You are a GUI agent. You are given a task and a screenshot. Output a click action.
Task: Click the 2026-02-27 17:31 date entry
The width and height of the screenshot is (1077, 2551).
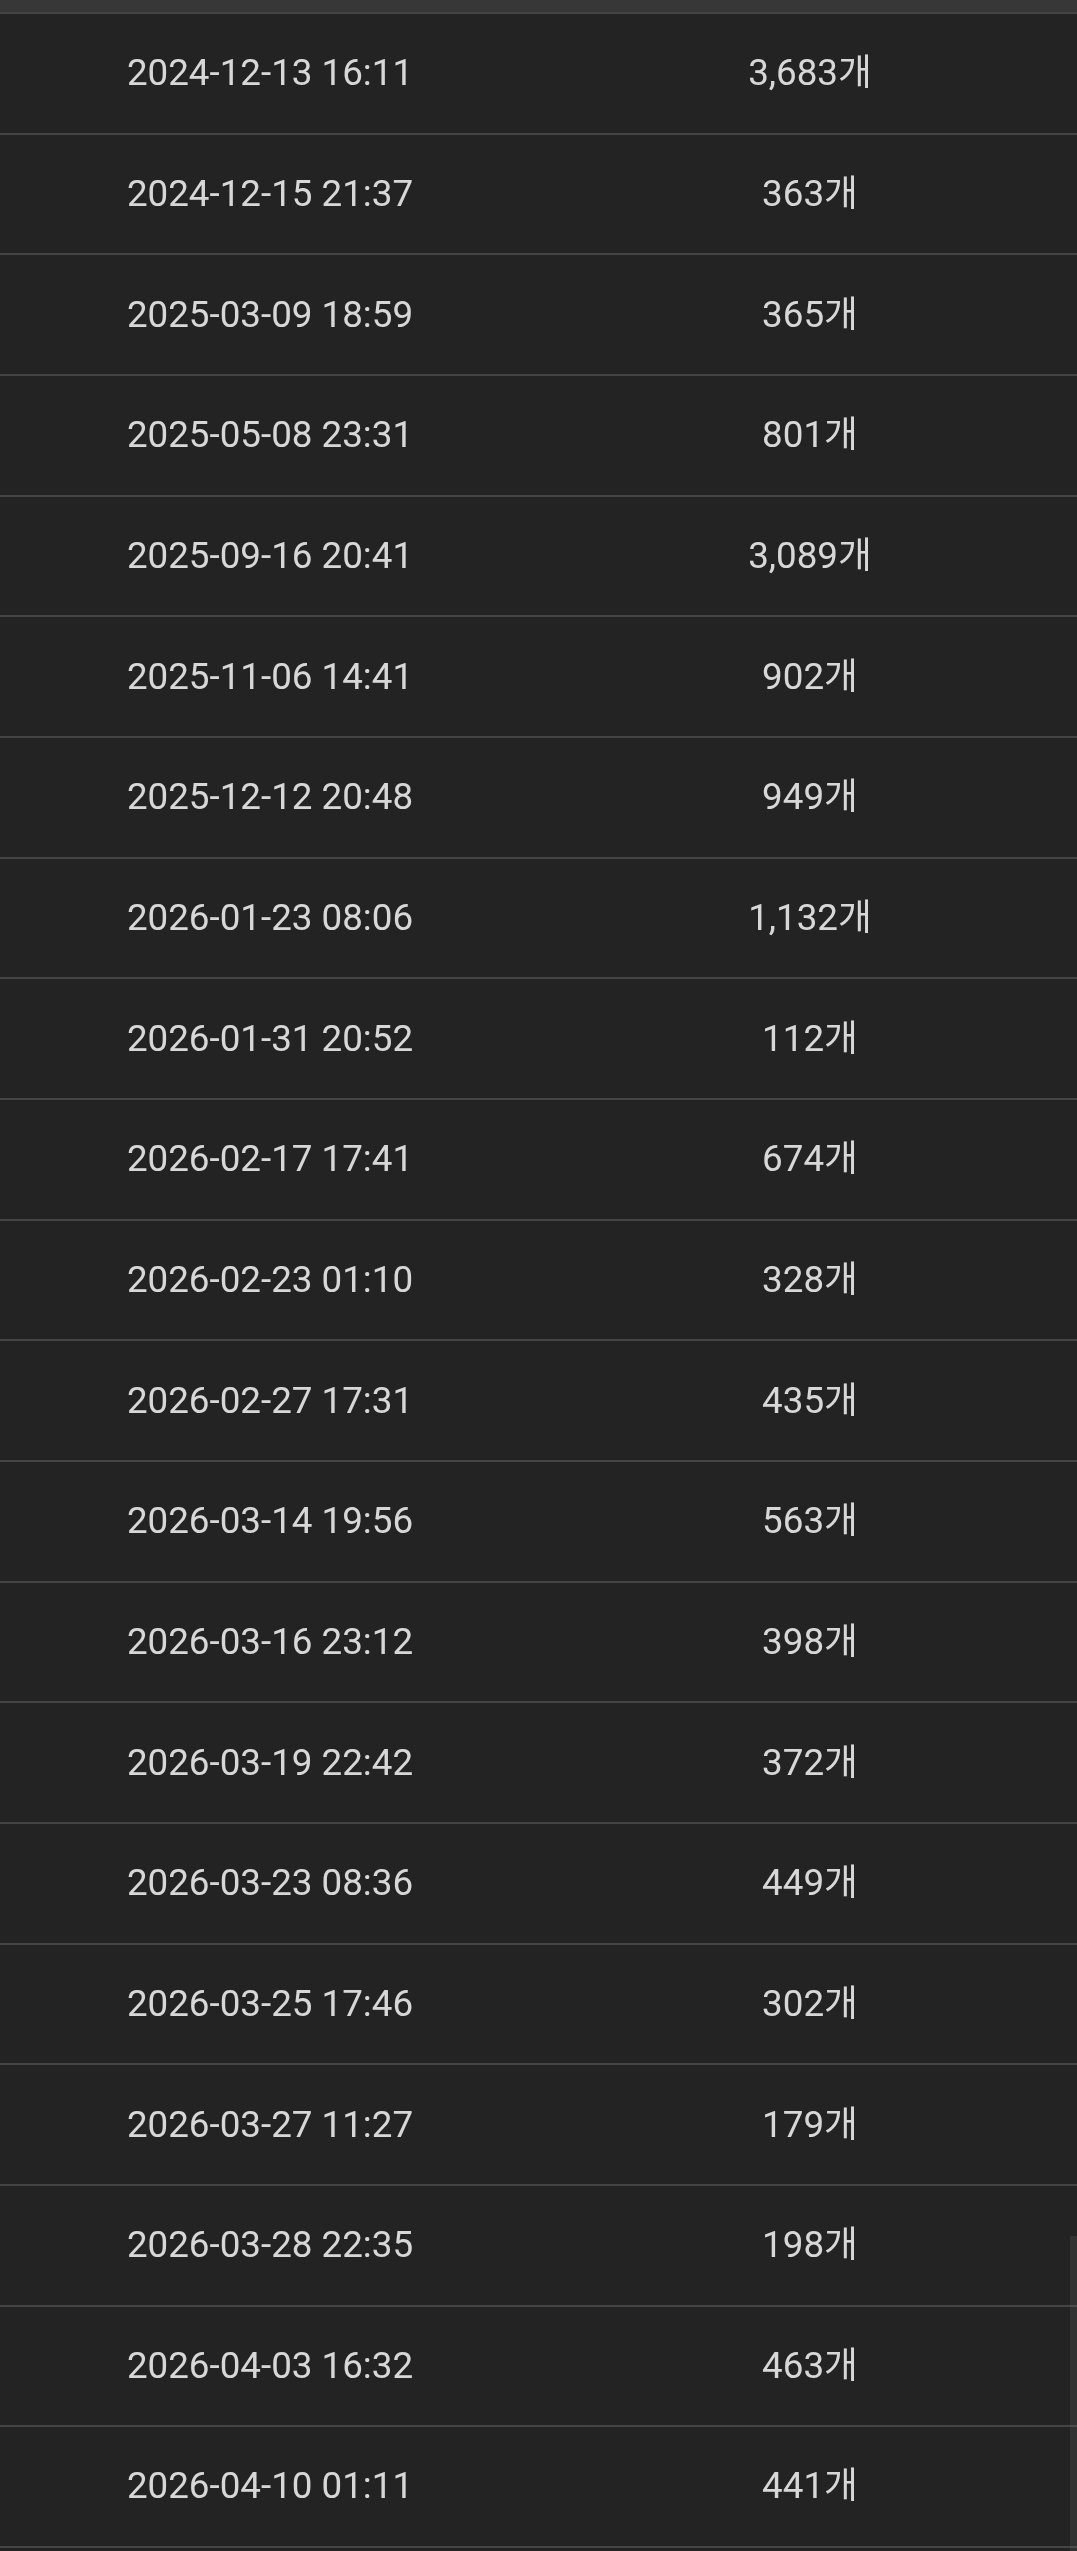[x=269, y=1400]
